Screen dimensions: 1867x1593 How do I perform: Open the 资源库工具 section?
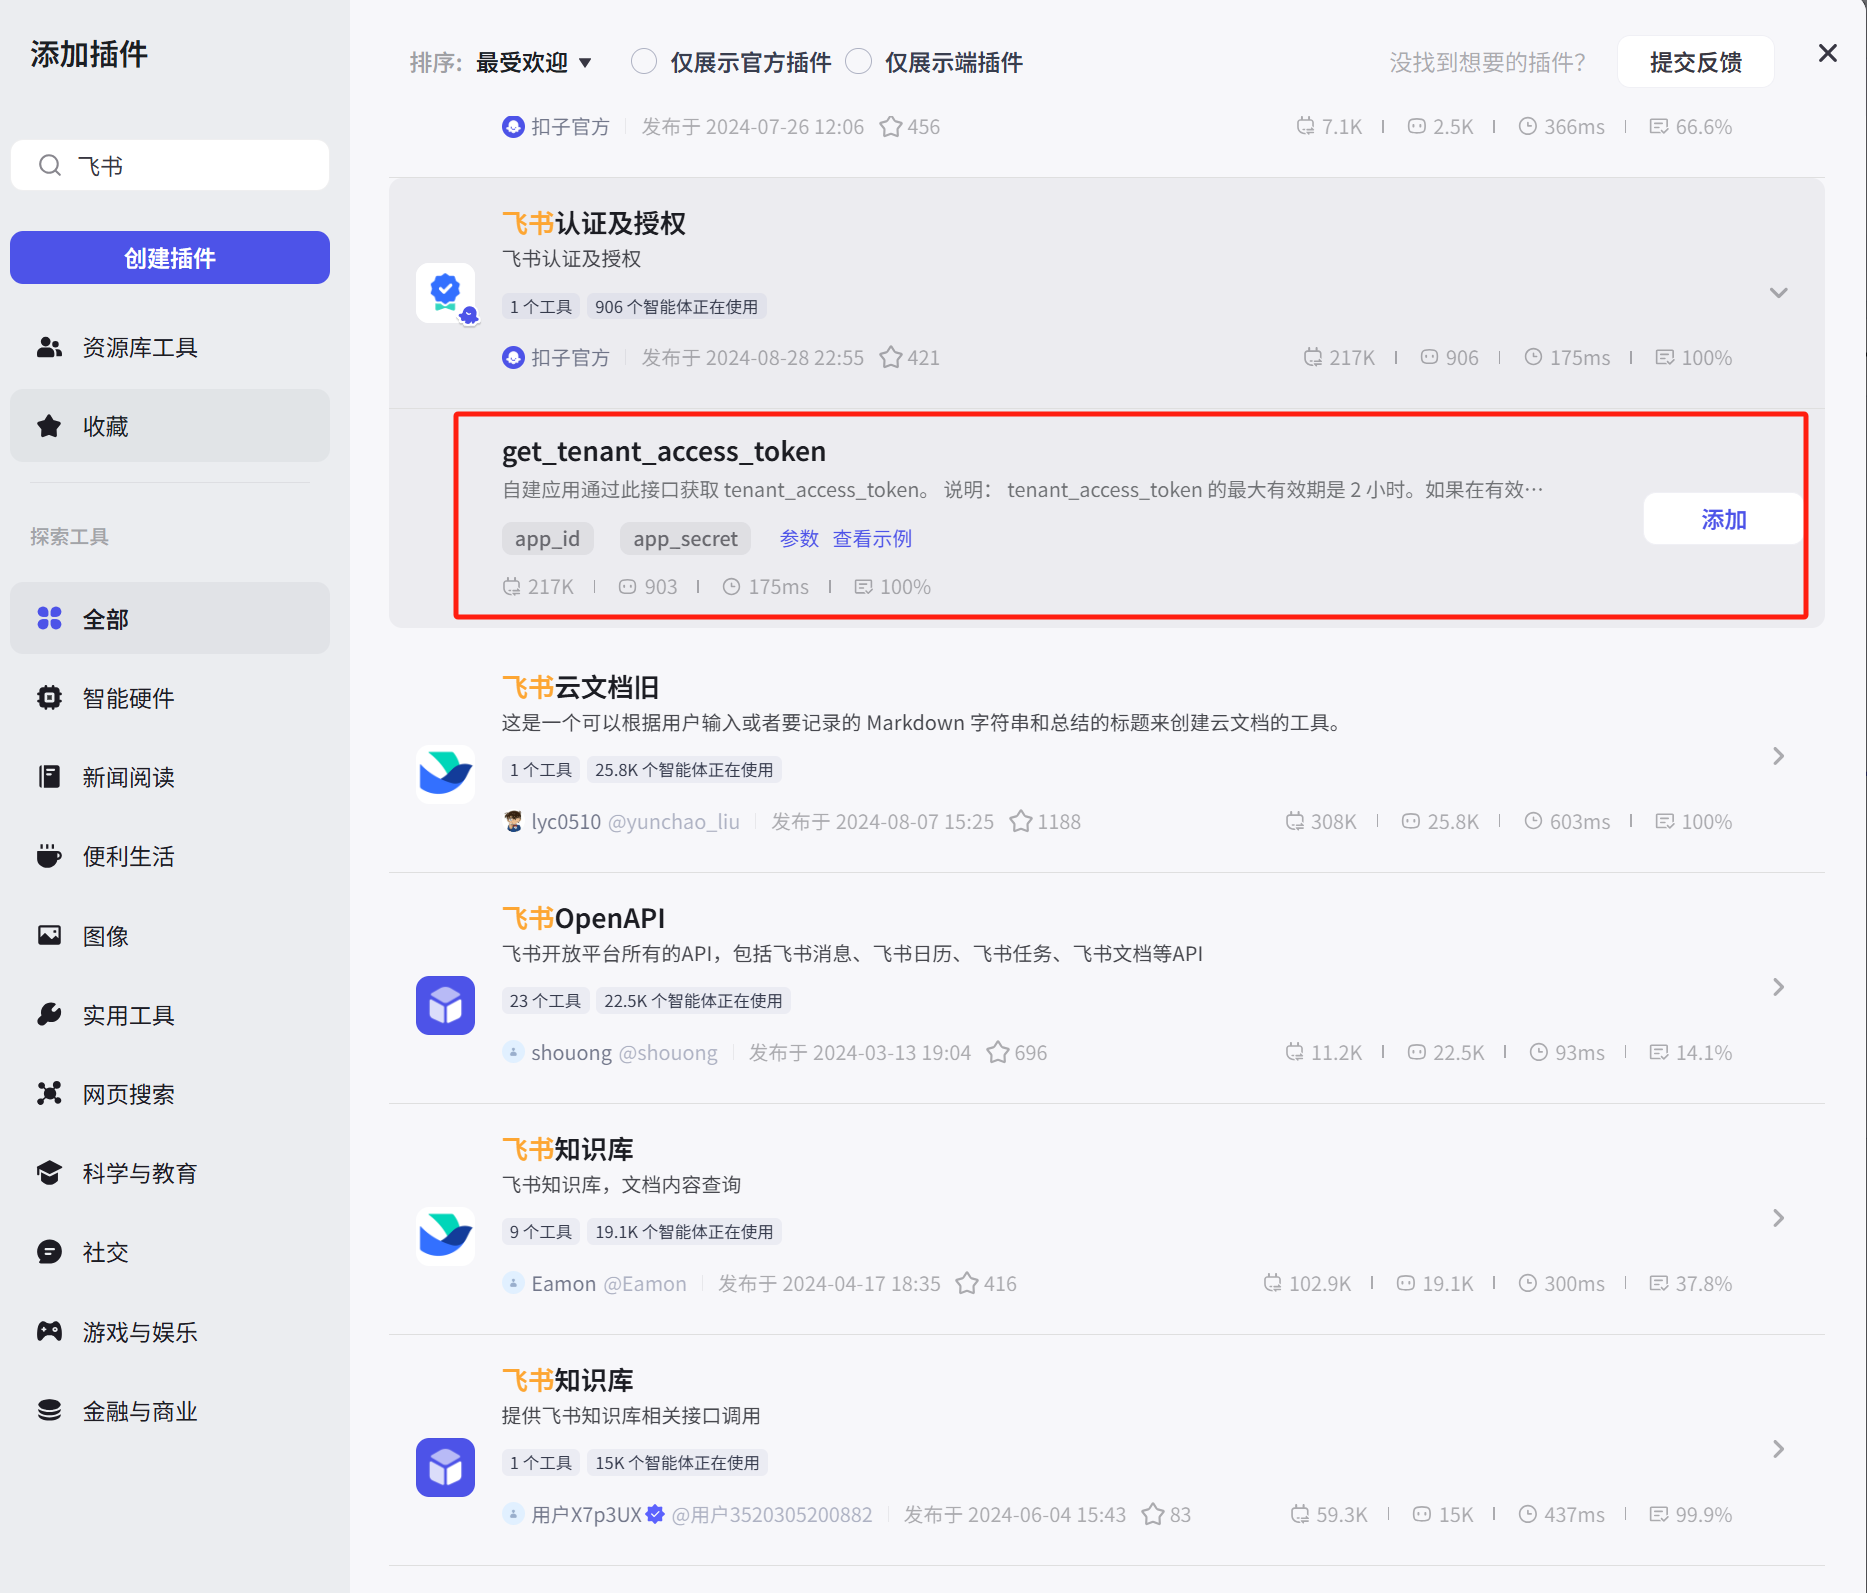(x=170, y=347)
